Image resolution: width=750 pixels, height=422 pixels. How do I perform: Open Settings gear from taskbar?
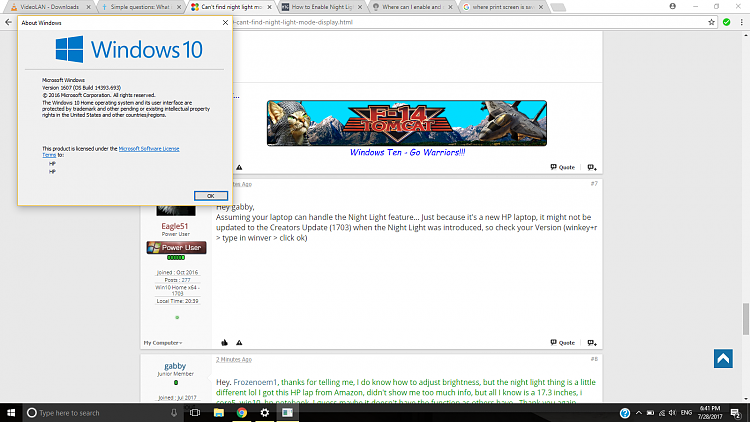click(x=265, y=412)
